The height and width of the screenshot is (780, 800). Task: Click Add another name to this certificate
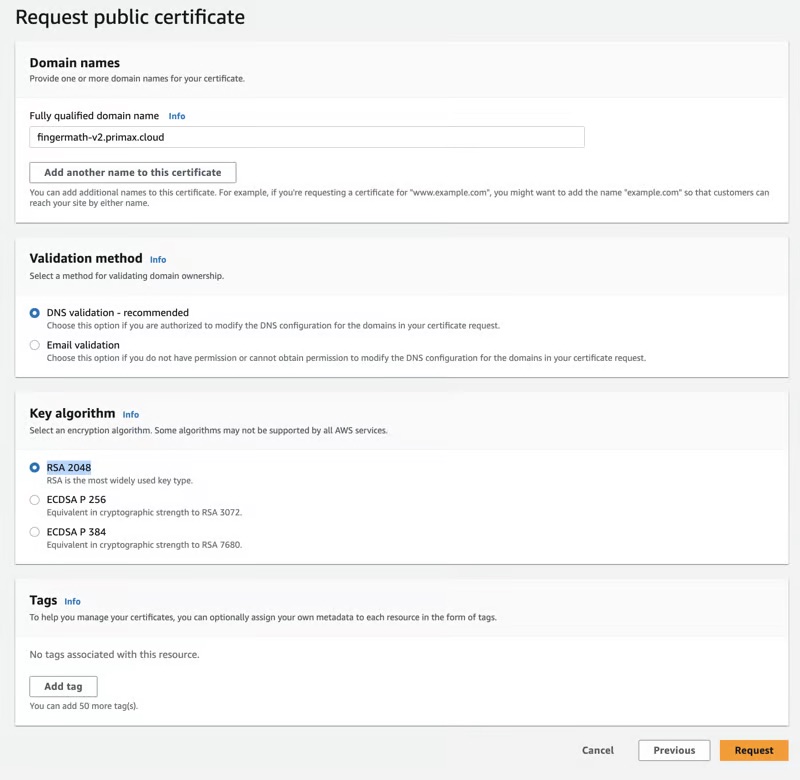coord(133,172)
